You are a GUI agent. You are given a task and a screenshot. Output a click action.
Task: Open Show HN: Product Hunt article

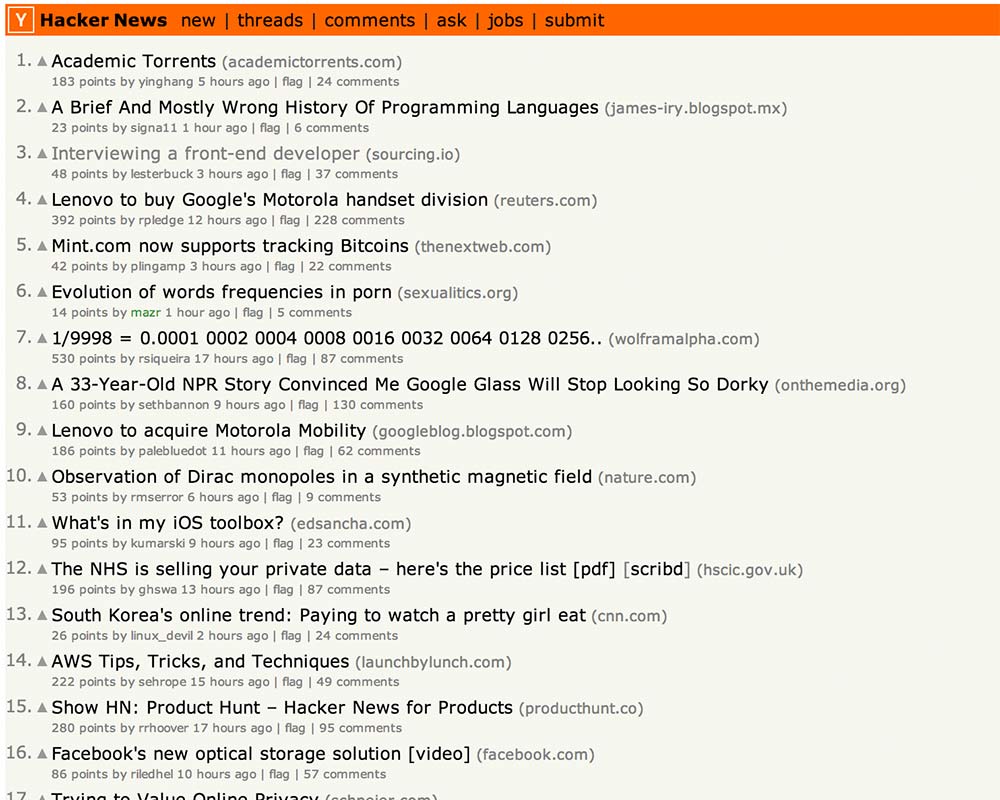(x=282, y=707)
